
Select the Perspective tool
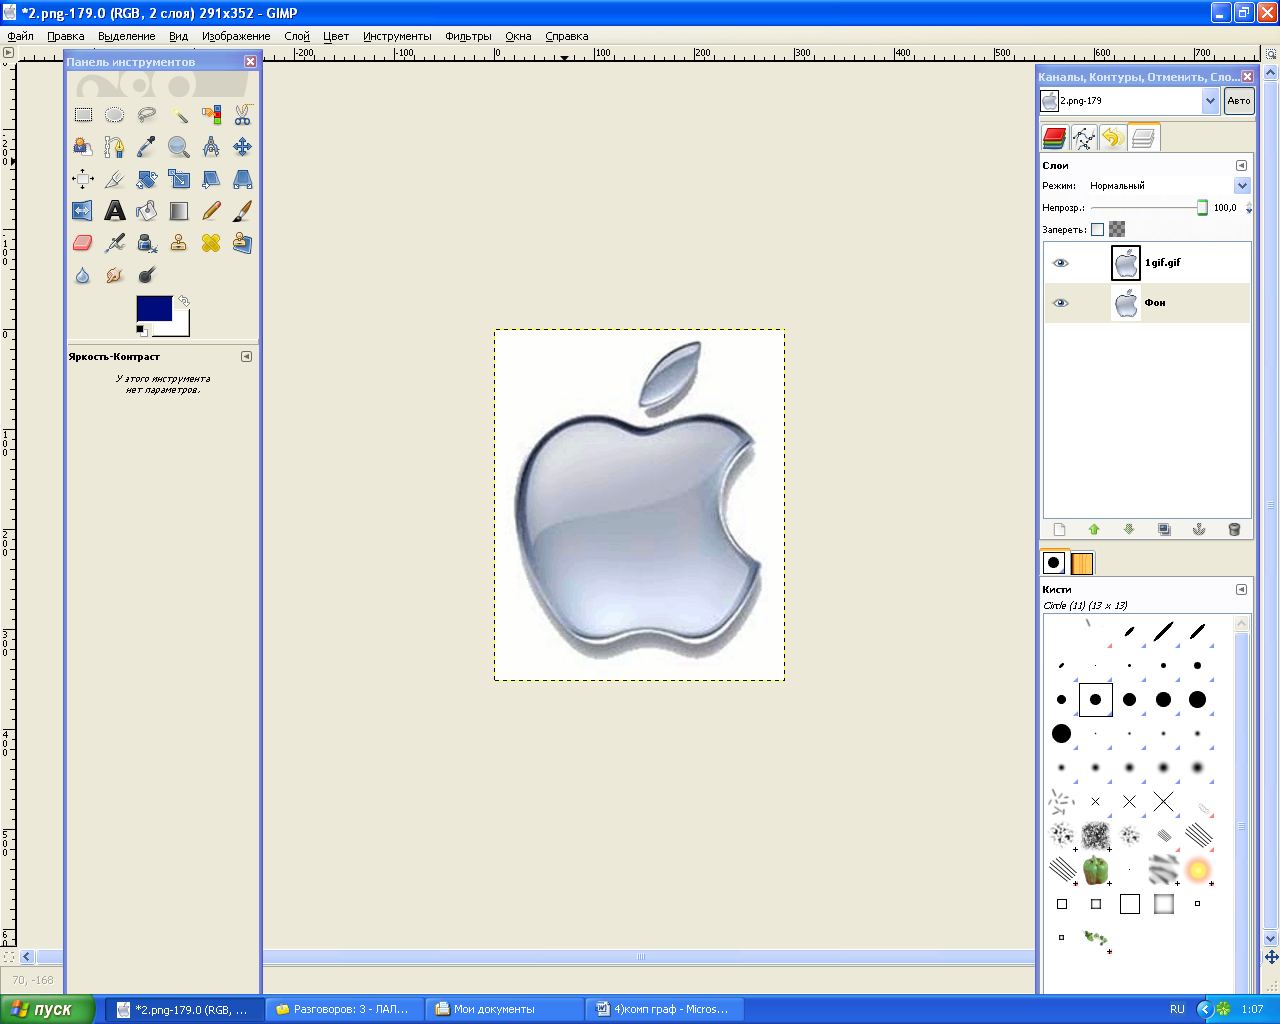click(243, 179)
